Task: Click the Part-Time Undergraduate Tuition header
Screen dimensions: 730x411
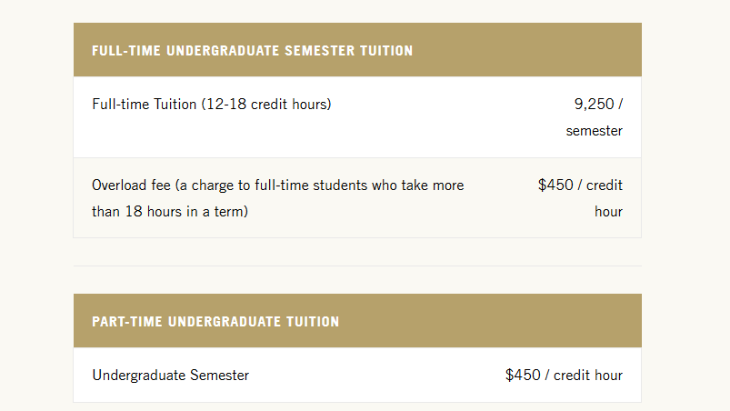Action: tap(215, 322)
